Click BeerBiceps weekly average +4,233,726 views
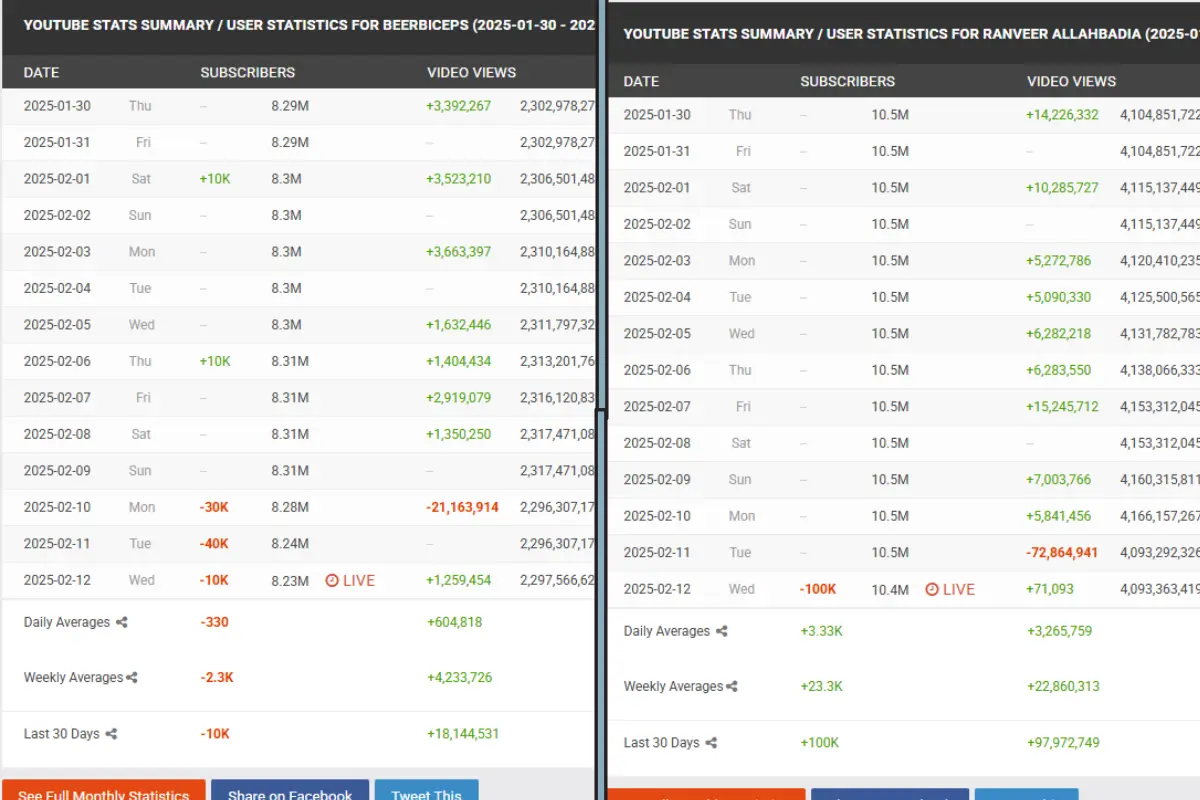The height and width of the screenshot is (800, 1200). pos(459,677)
